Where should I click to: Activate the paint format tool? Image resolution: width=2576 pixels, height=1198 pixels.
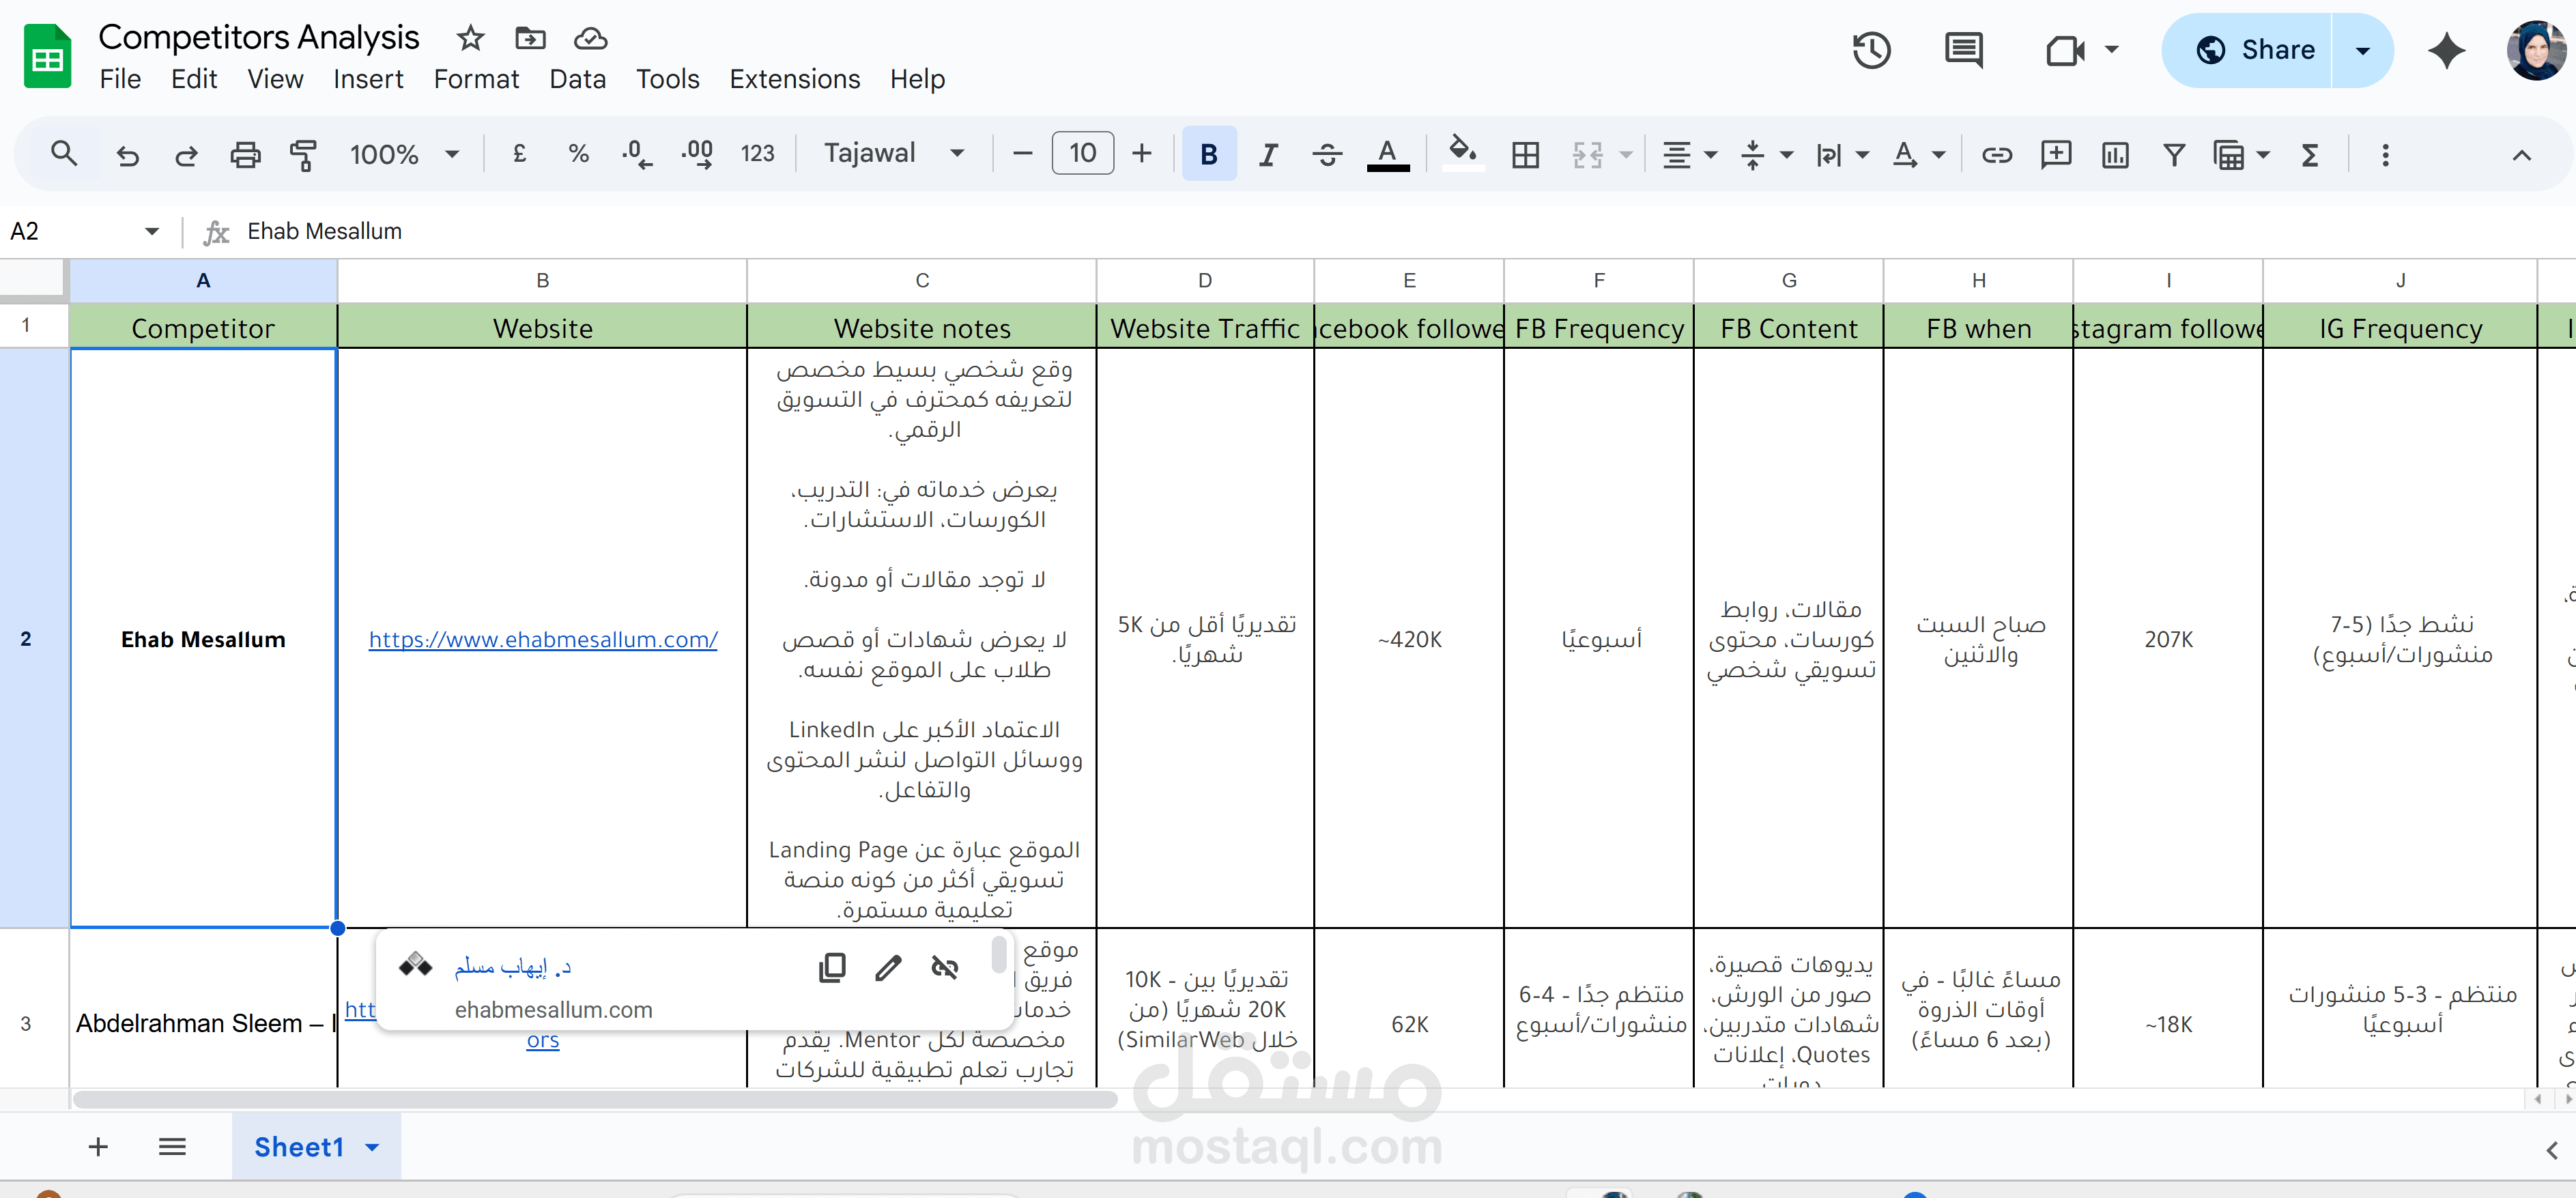pos(303,155)
